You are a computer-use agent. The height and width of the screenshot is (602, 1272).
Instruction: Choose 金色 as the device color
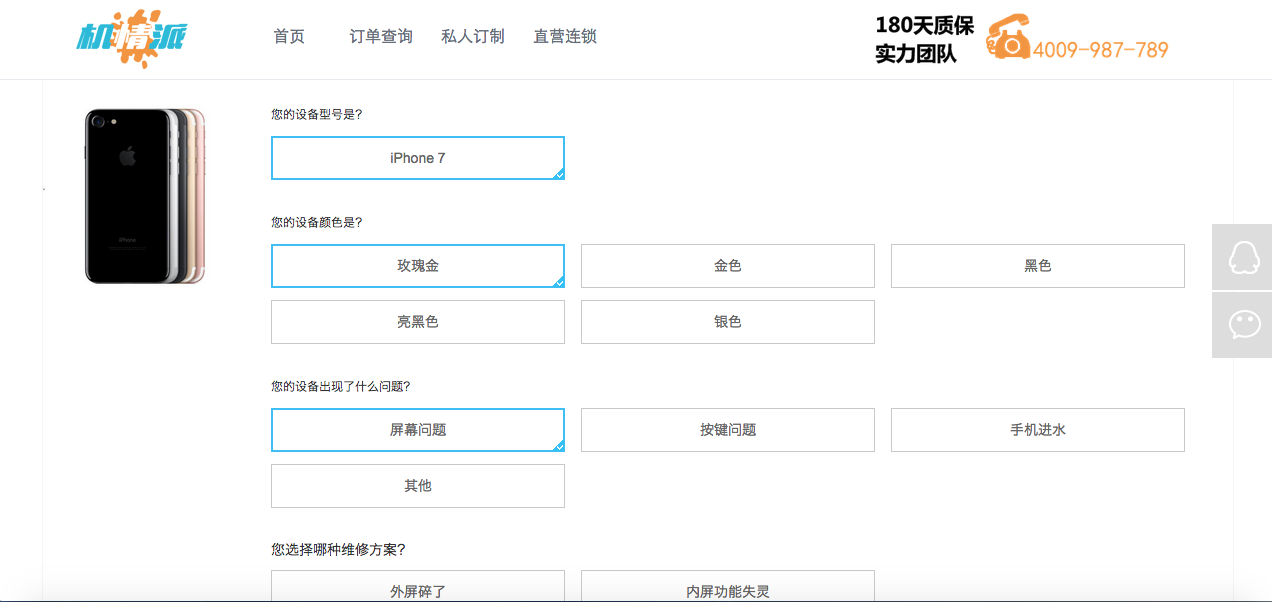728,266
